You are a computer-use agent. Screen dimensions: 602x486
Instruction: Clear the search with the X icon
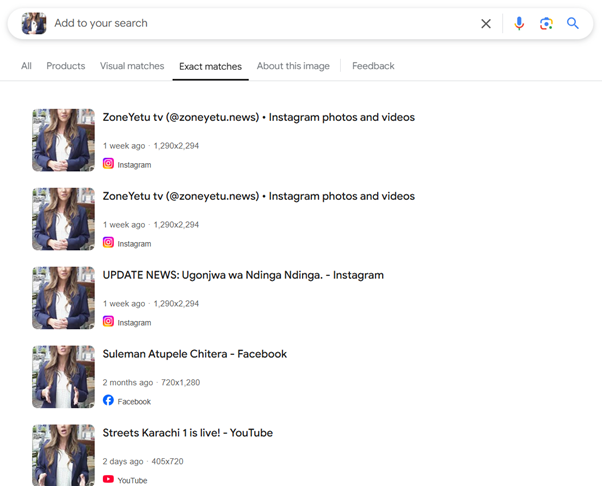[x=486, y=23]
